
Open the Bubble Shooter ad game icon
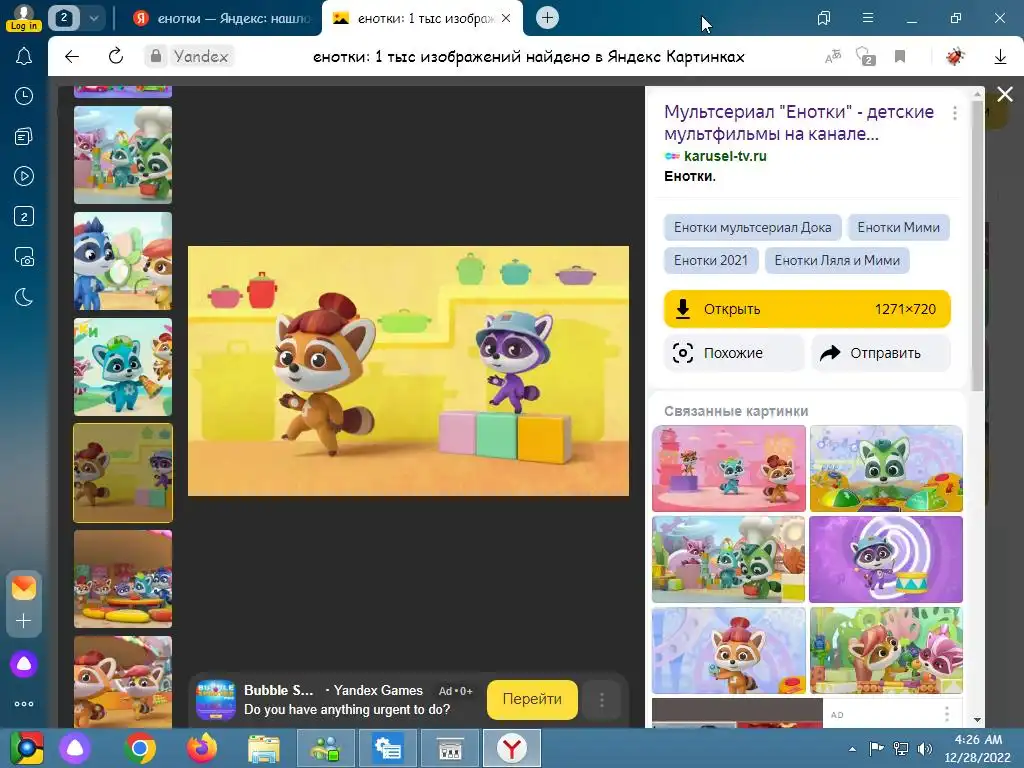216,699
